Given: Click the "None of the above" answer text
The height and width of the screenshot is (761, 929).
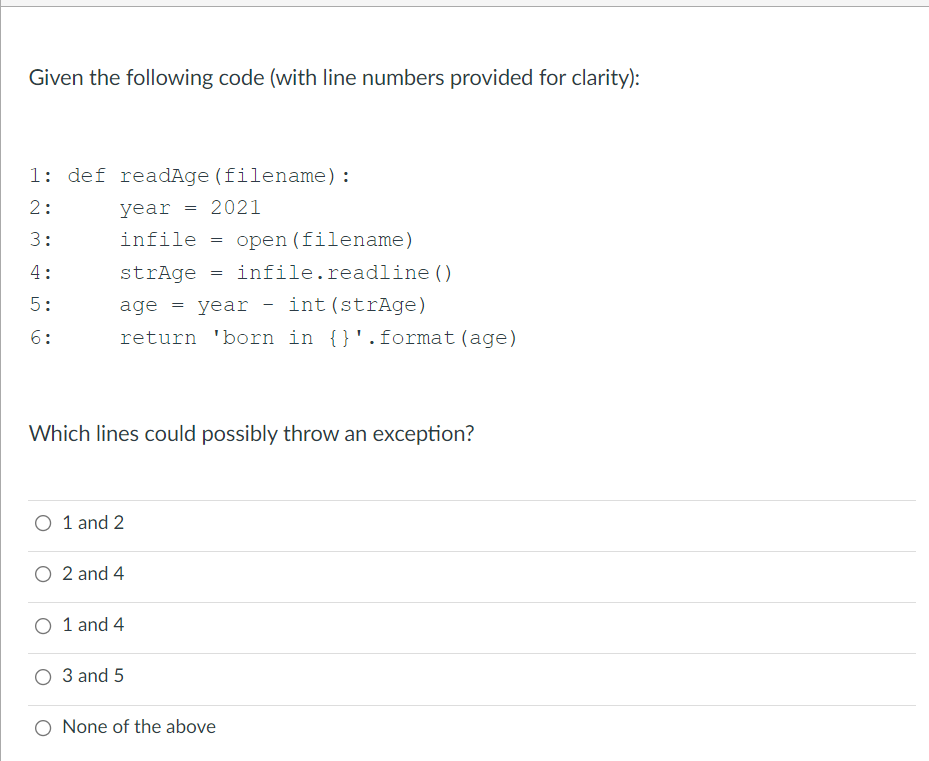Looking at the screenshot, I should 138,727.
